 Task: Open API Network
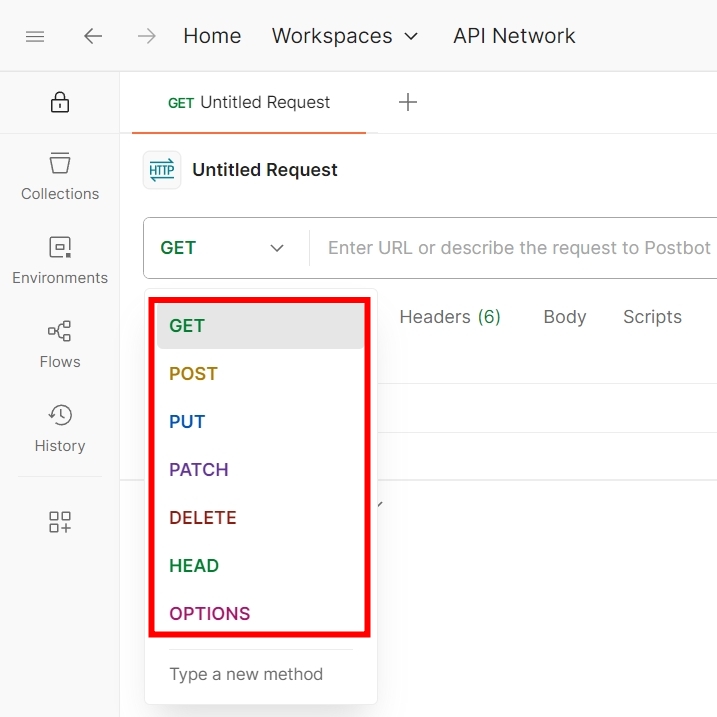[514, 36]
